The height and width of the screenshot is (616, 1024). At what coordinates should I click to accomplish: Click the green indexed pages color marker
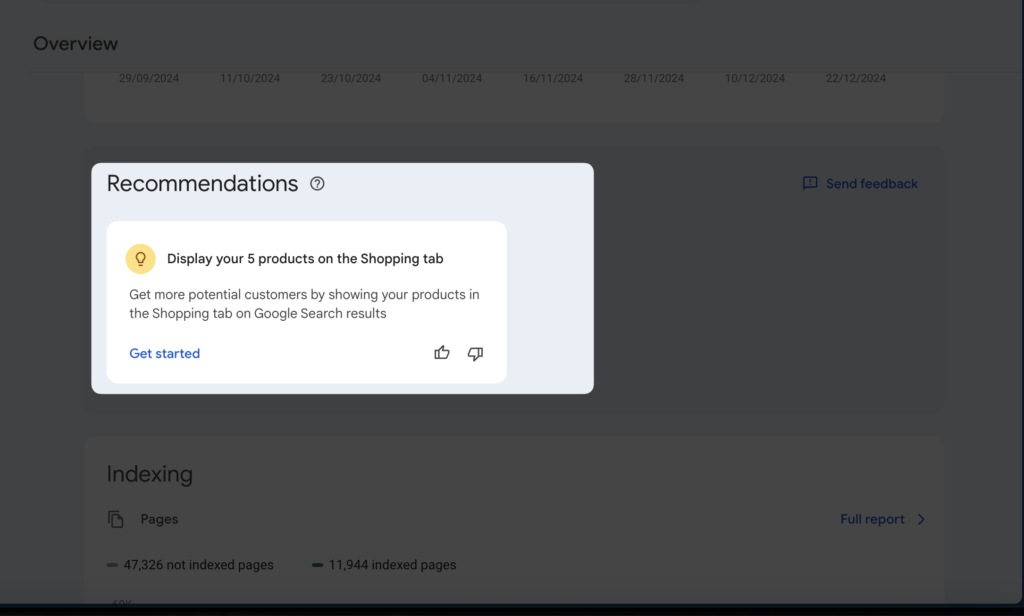tap(317, 565)
